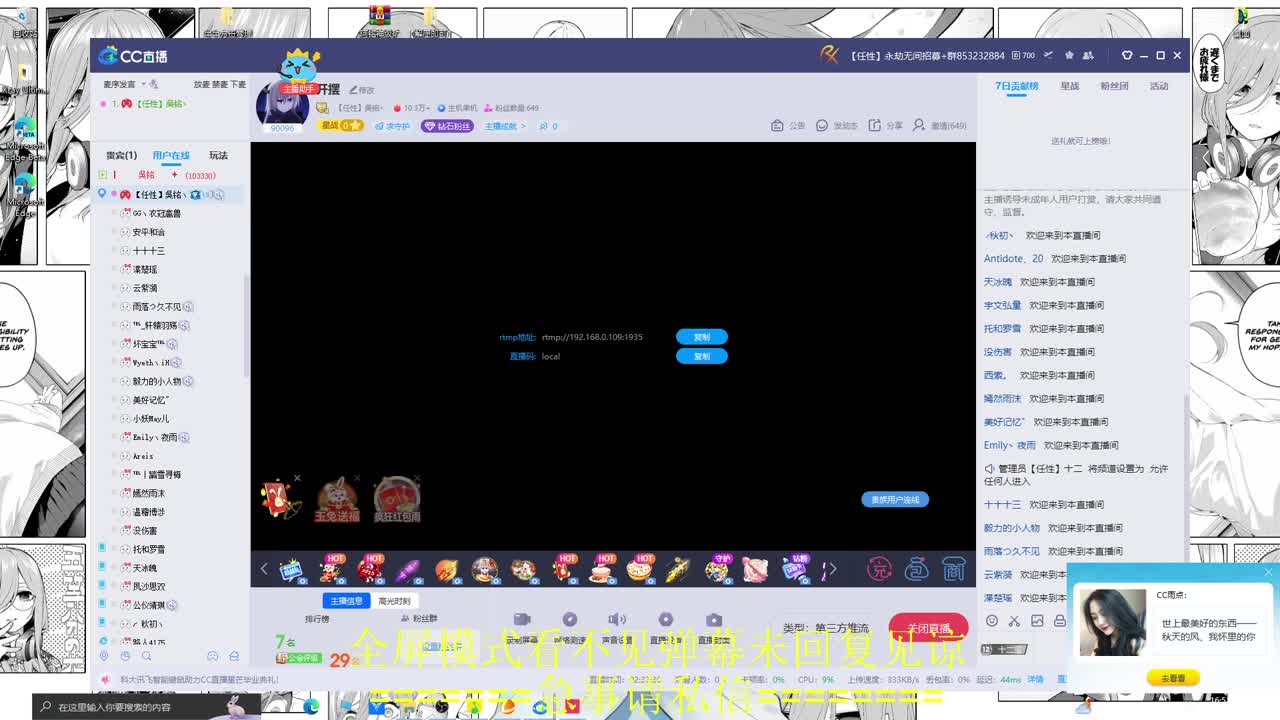This screenshot has width=1280, height=720.
Task: Open the sound settings speaker icon
Action: (x=617, y=620)
